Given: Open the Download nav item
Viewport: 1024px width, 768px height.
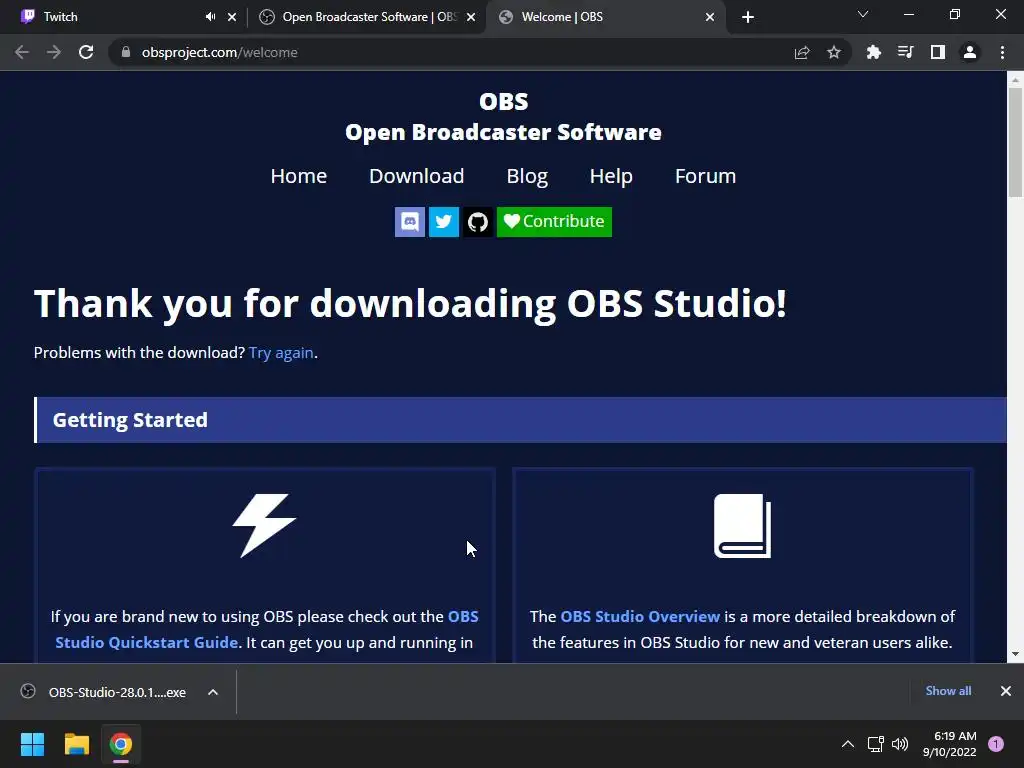Looking at the screenshot, I should point(417,176).
